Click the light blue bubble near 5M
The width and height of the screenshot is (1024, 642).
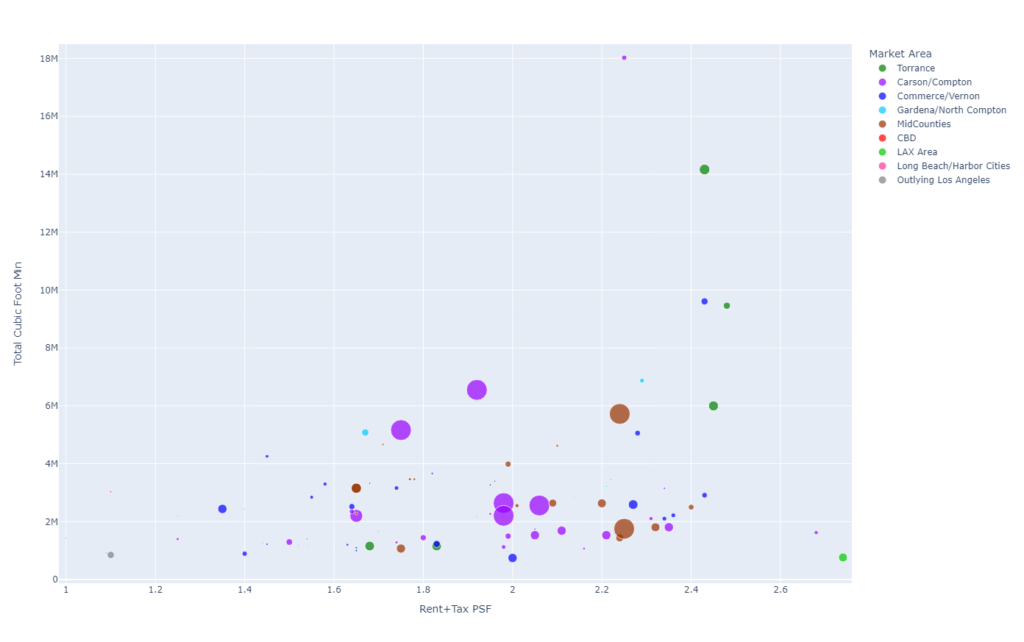(365, 433)
